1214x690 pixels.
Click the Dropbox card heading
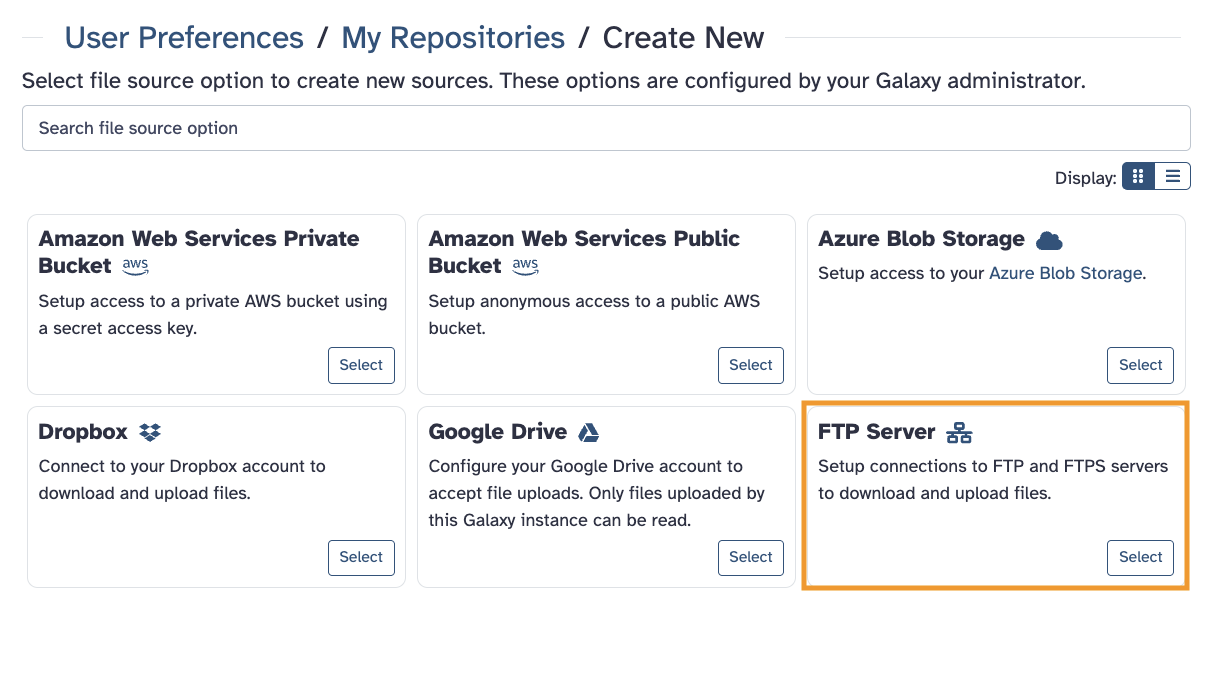point(83,432)
